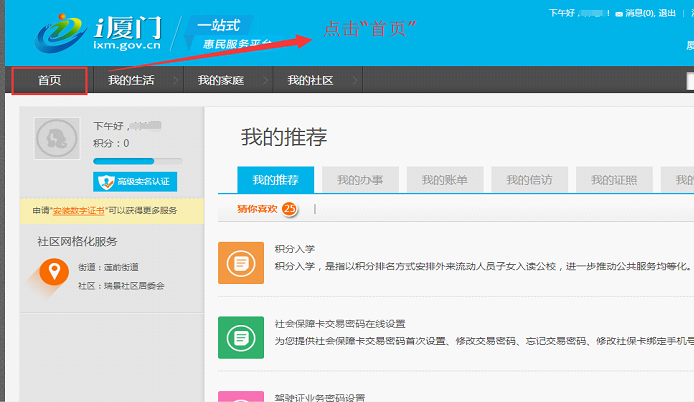Open the orange 积分入学 service icon

click(240, 263)
